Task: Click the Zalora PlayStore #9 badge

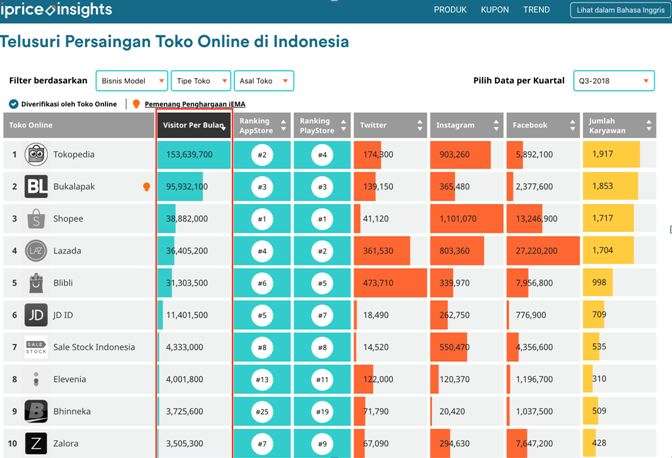Action: (x=322, y=444)
